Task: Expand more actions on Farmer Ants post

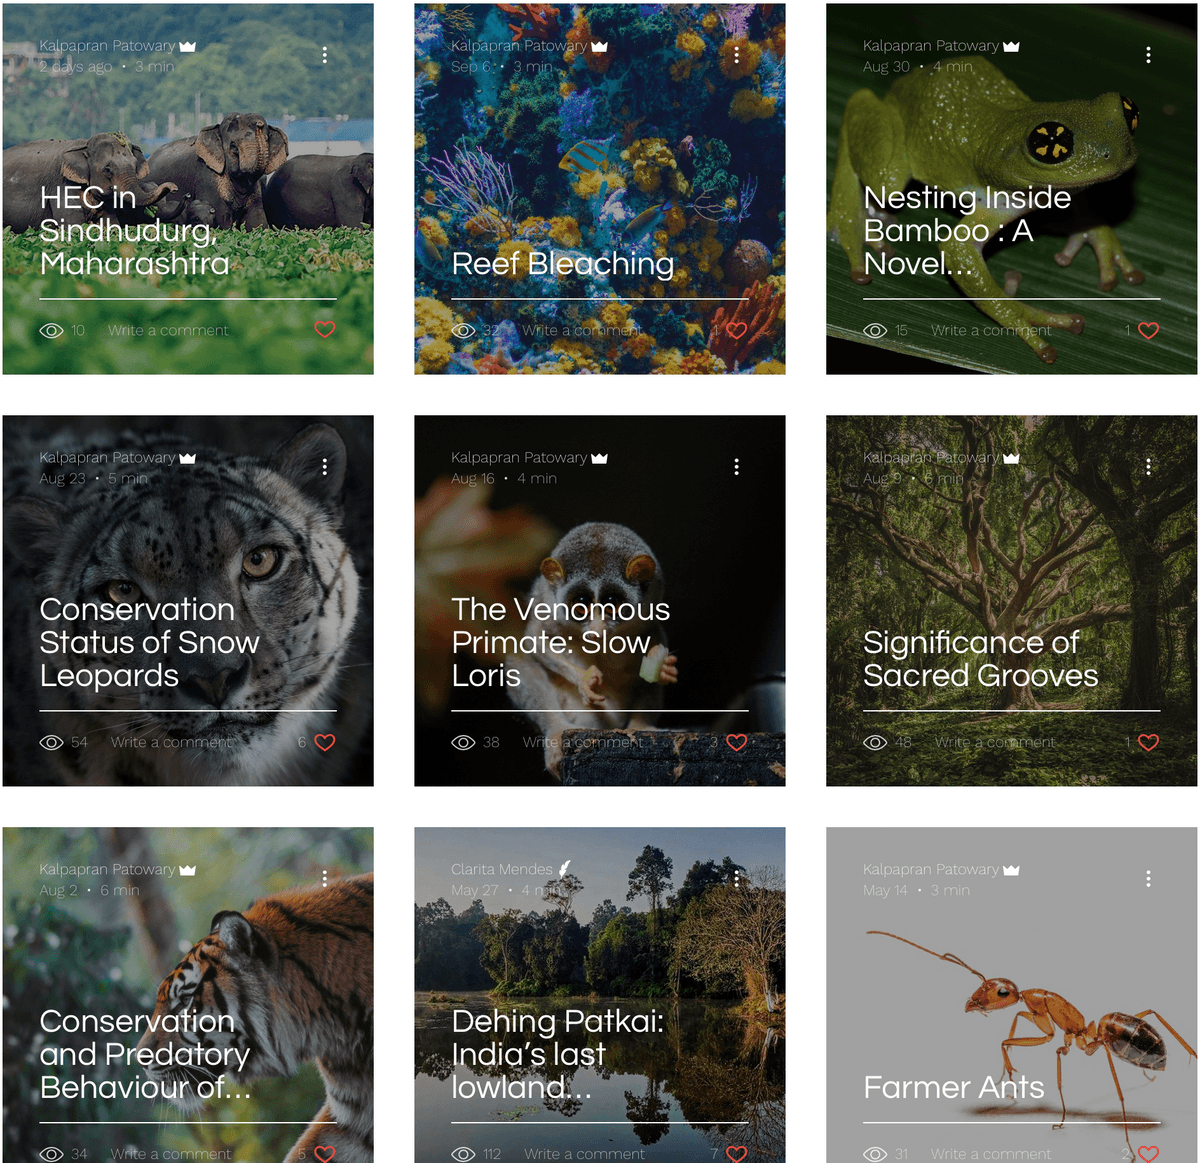Action: pyautogui.click(x=1149, y=879)
